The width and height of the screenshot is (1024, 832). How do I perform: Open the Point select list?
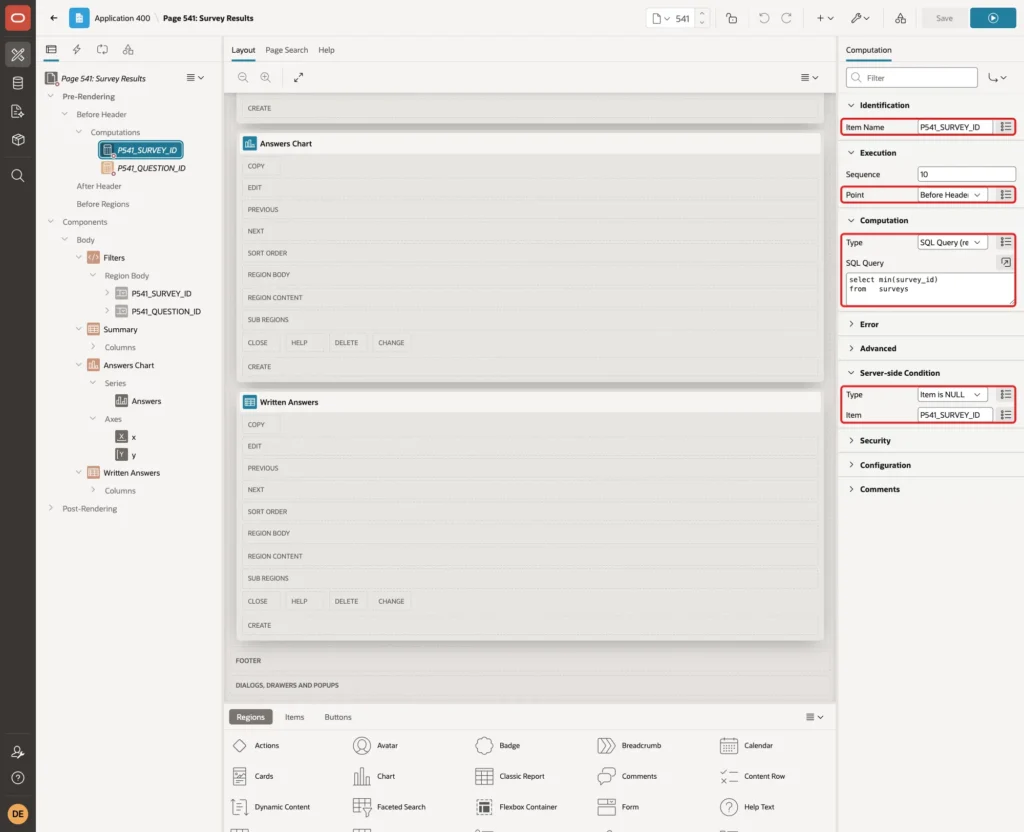(x=952, y=195)
